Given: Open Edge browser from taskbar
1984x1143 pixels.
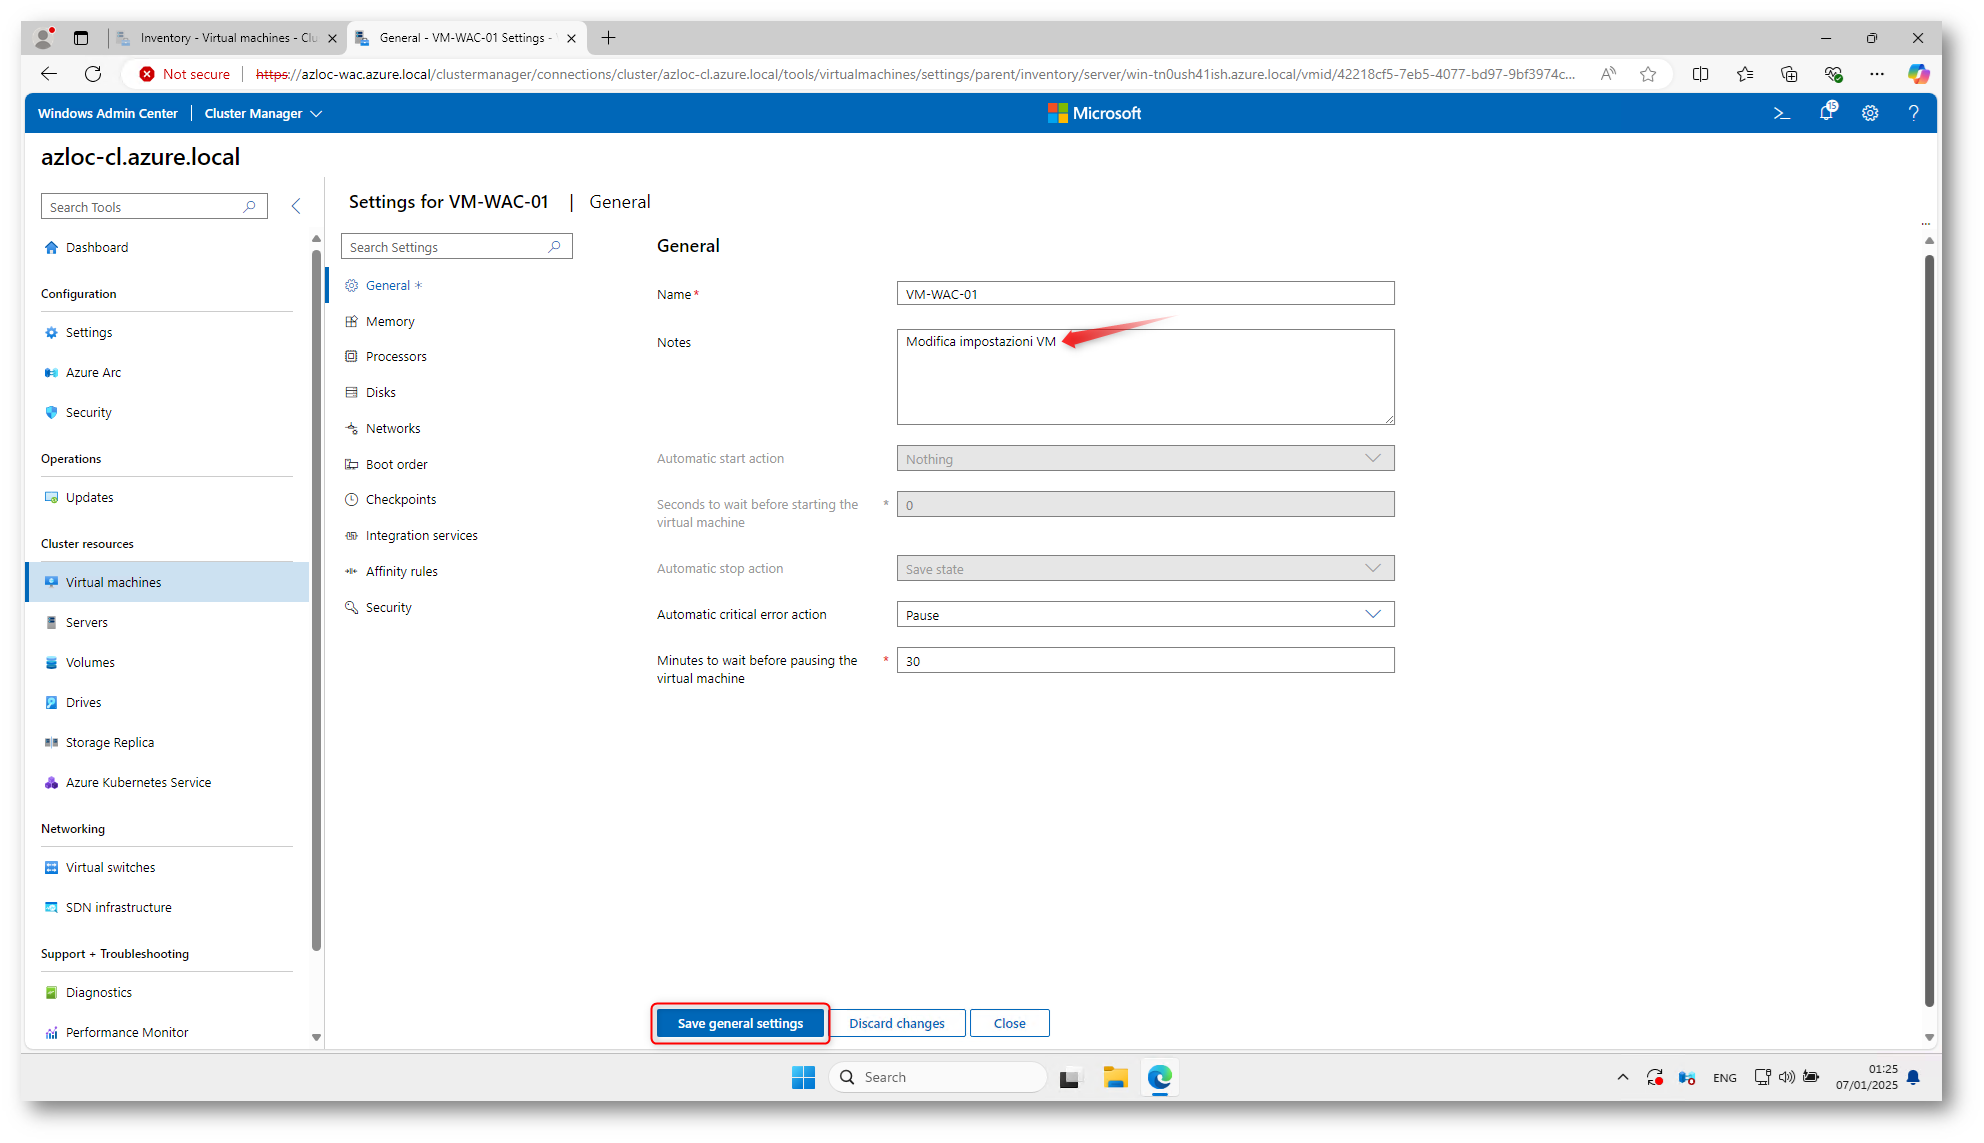Looking at the screenshot, I should [1159, 1077].
